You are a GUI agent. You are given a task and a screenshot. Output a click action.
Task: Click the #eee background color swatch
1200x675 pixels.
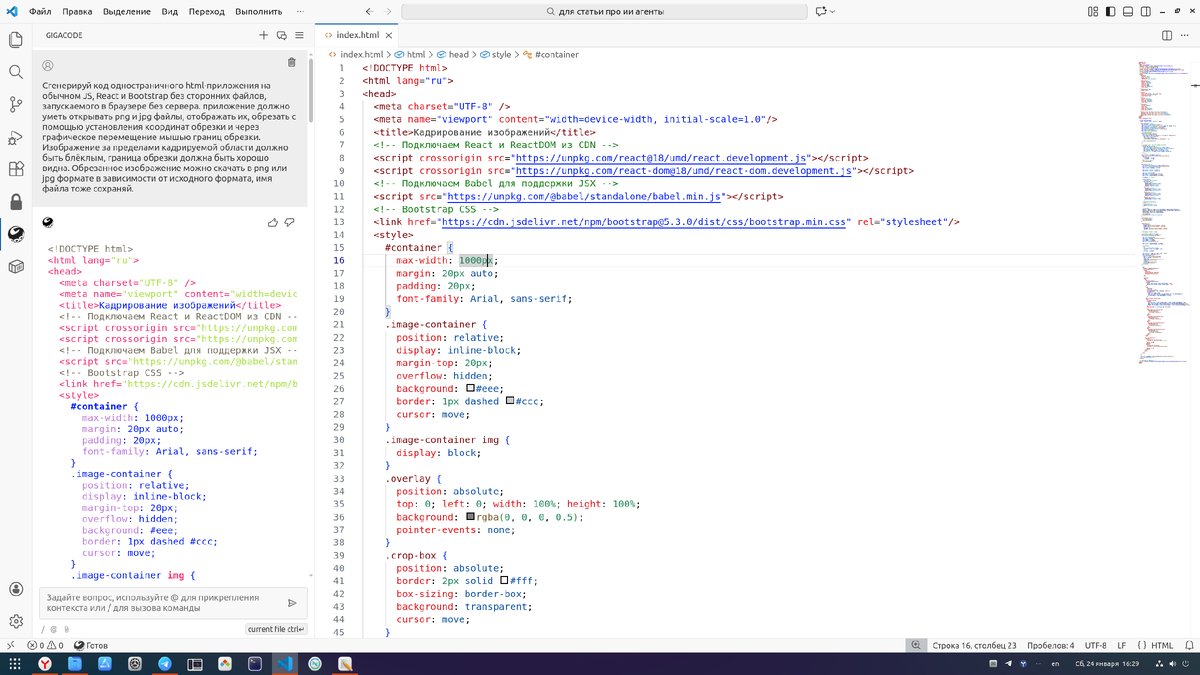470,388
